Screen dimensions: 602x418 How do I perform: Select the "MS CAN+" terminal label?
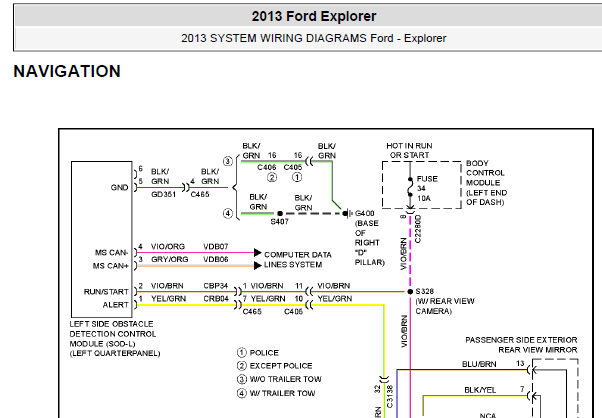click(111, 266)
